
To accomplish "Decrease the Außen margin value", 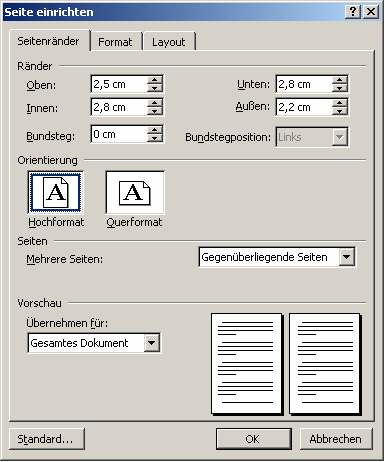I will coord(340,111).
